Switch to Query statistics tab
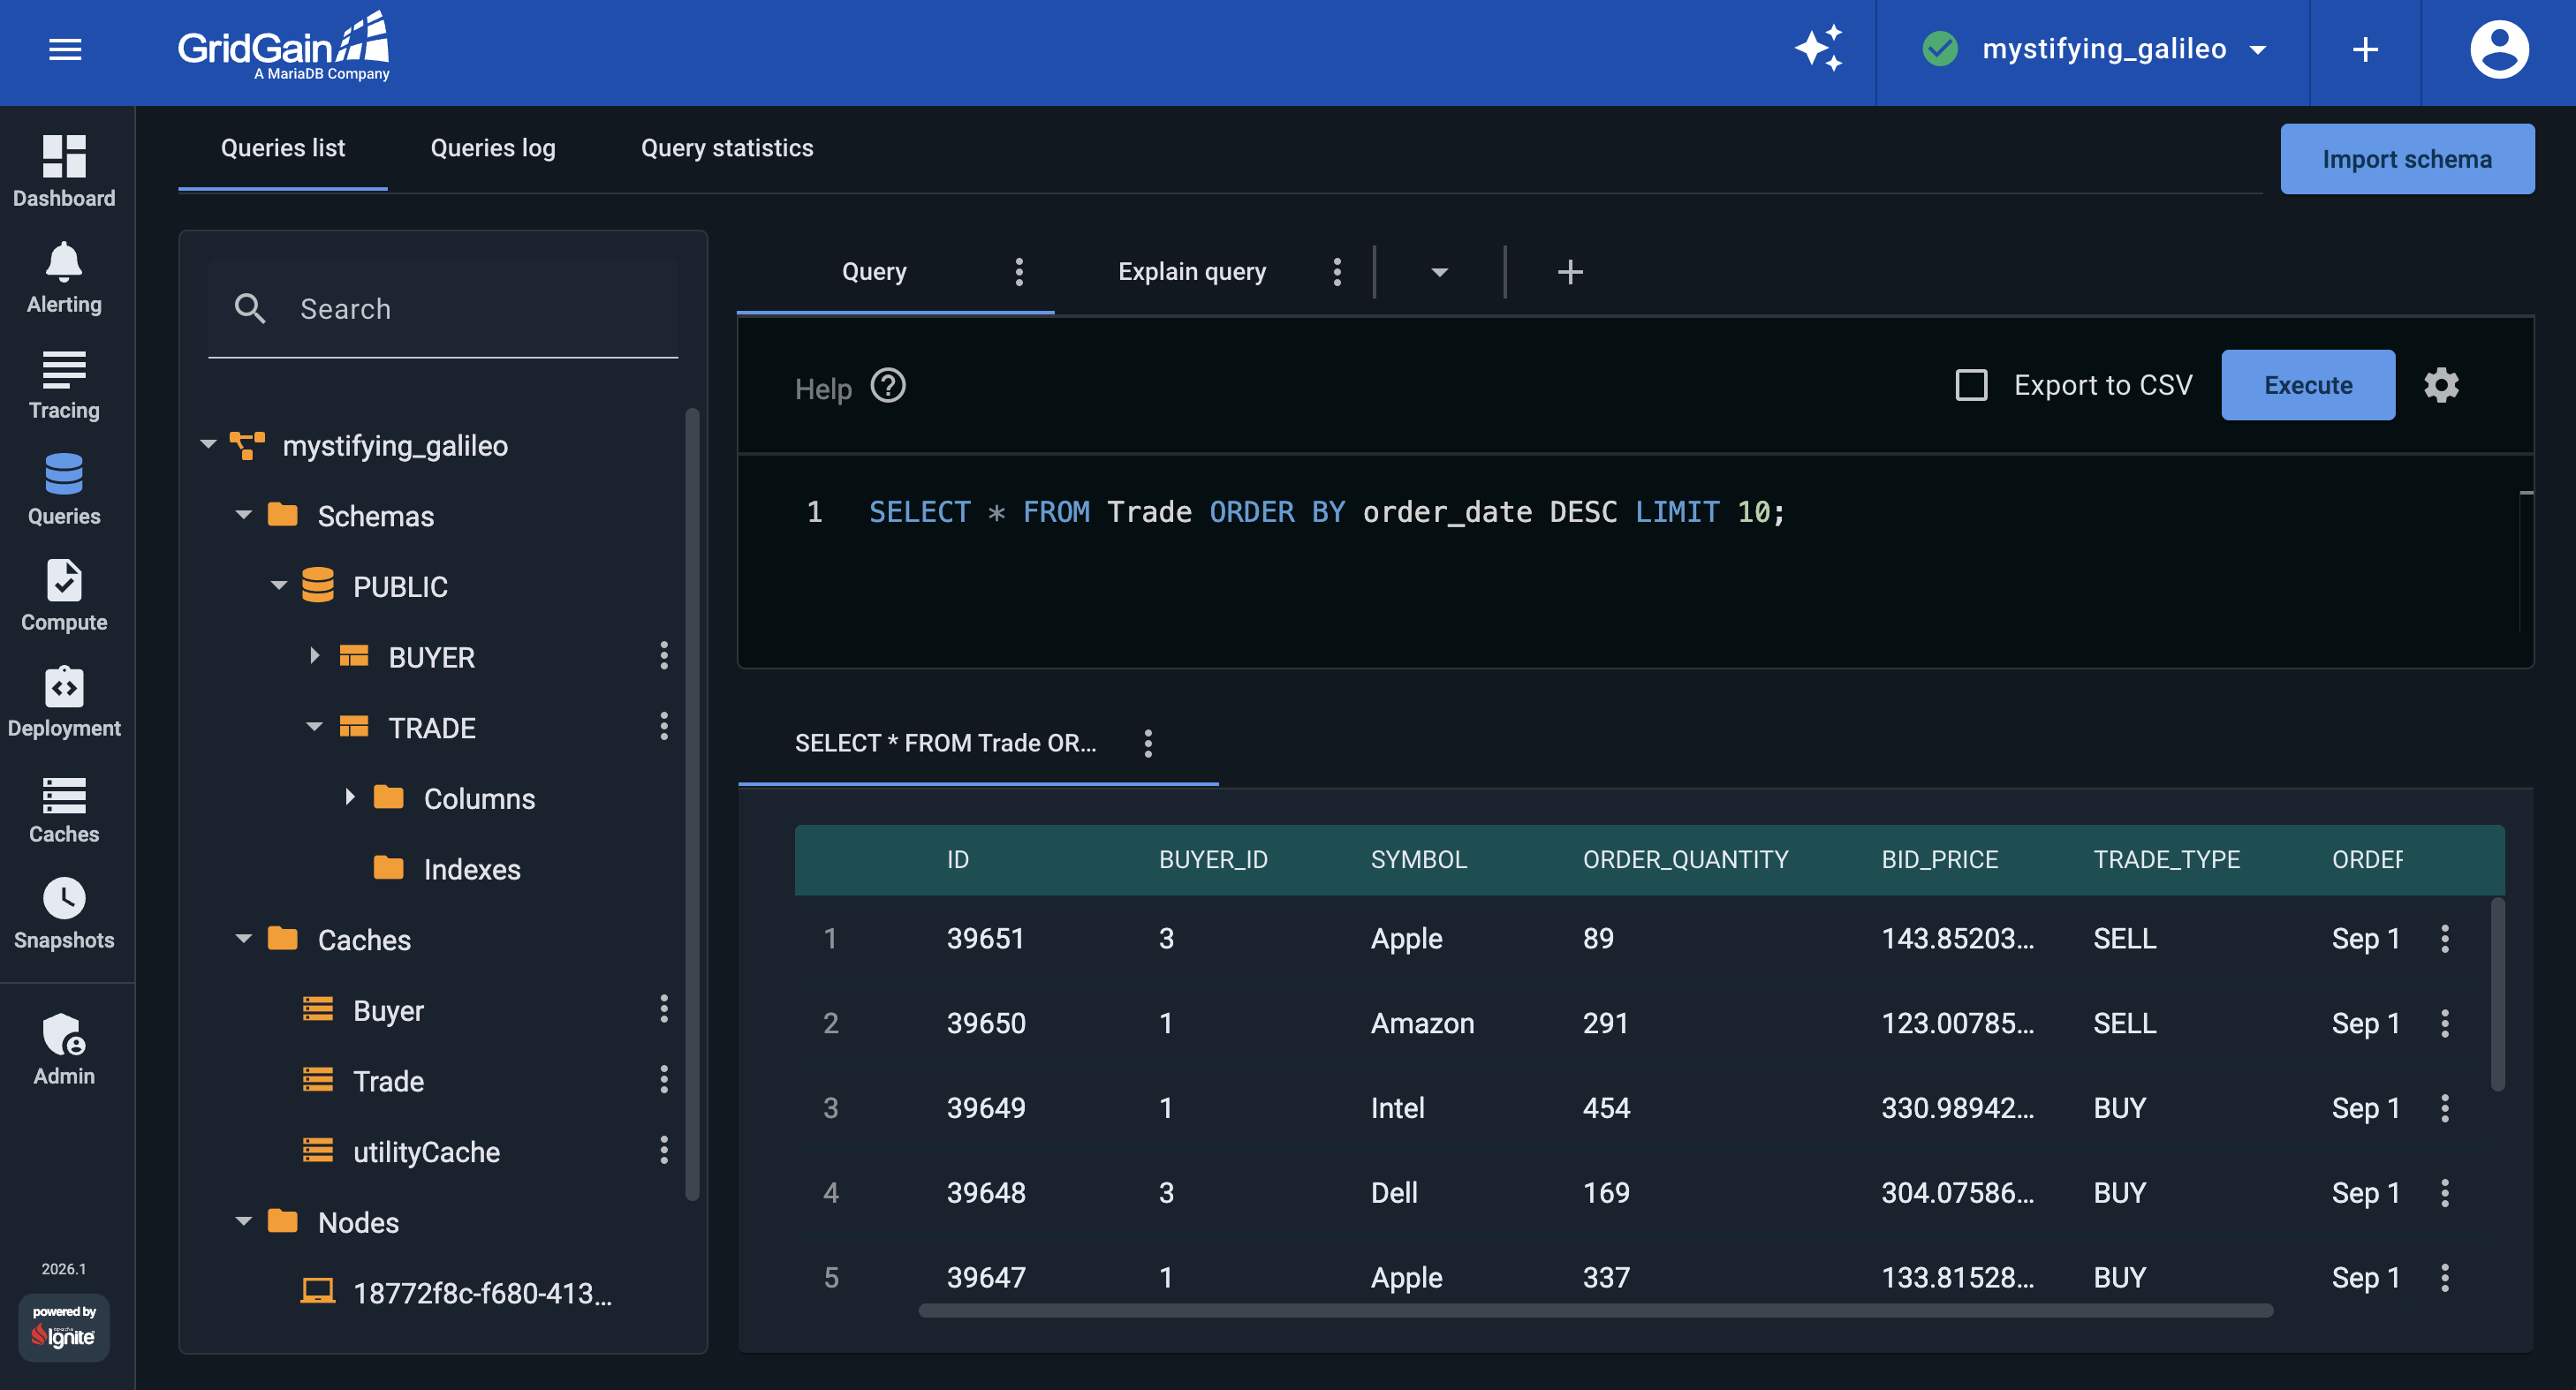 coord(727,148)
